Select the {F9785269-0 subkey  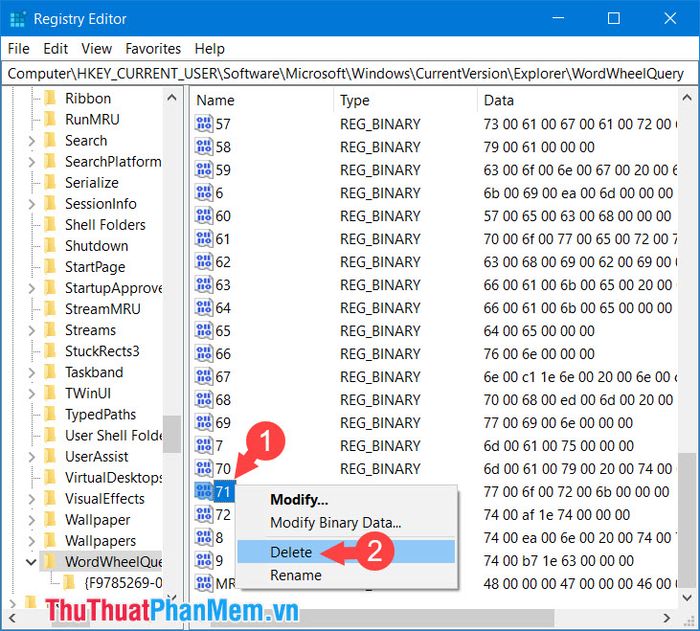coord(123,583)
